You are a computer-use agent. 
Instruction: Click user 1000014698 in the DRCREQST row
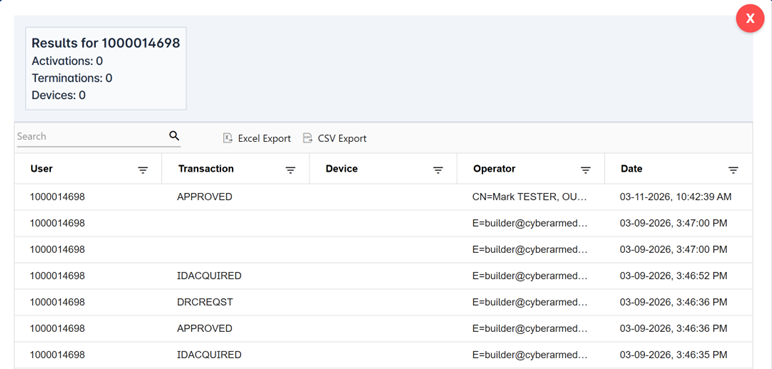point(57,302)
